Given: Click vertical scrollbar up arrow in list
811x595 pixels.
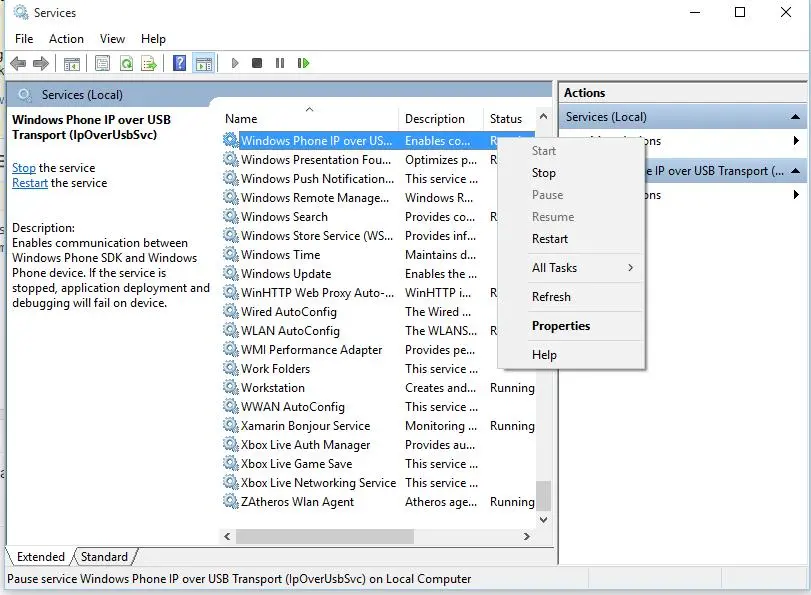Looking at the screenshot, I should (543, 117).
